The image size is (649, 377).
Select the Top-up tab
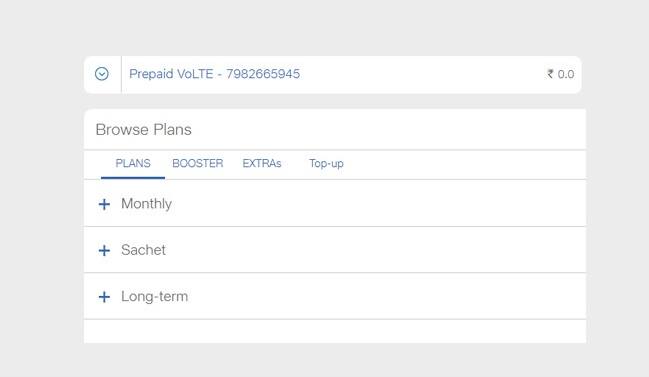click(326, 164)
